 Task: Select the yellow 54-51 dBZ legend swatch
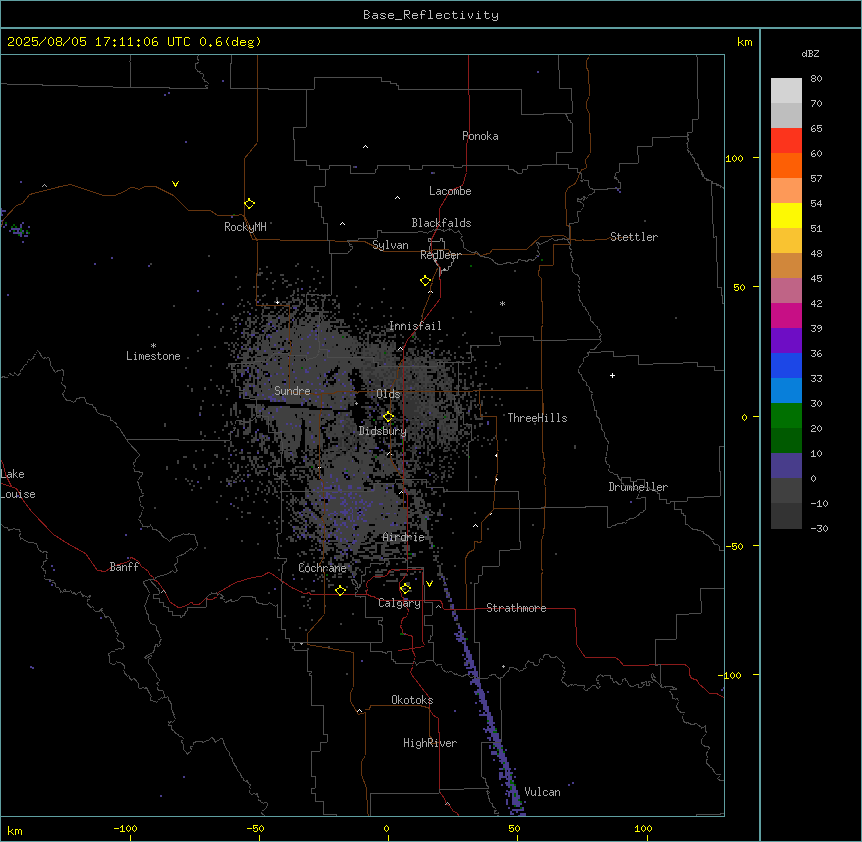[x=786, y=215]
